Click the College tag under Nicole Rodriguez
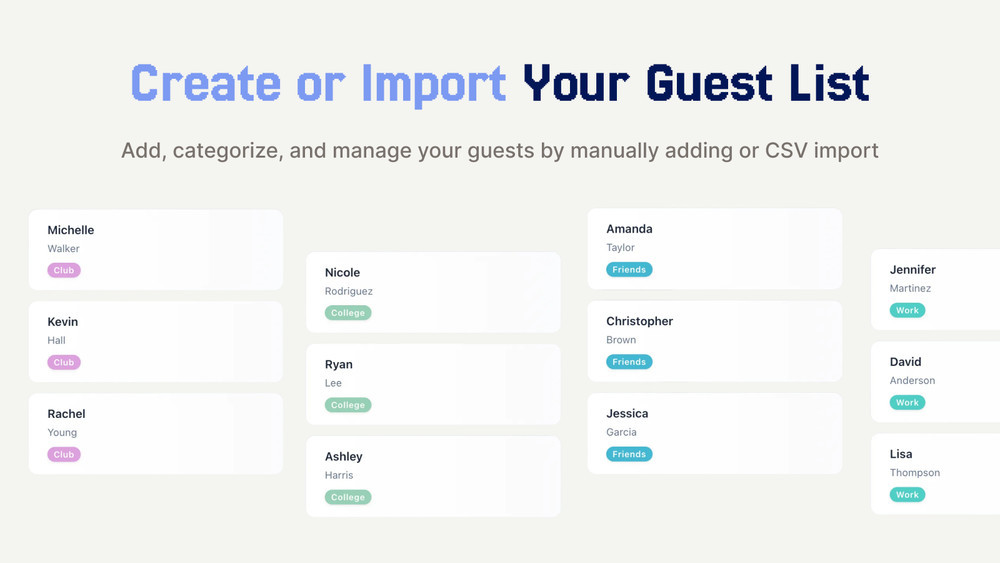 point(348,313)
